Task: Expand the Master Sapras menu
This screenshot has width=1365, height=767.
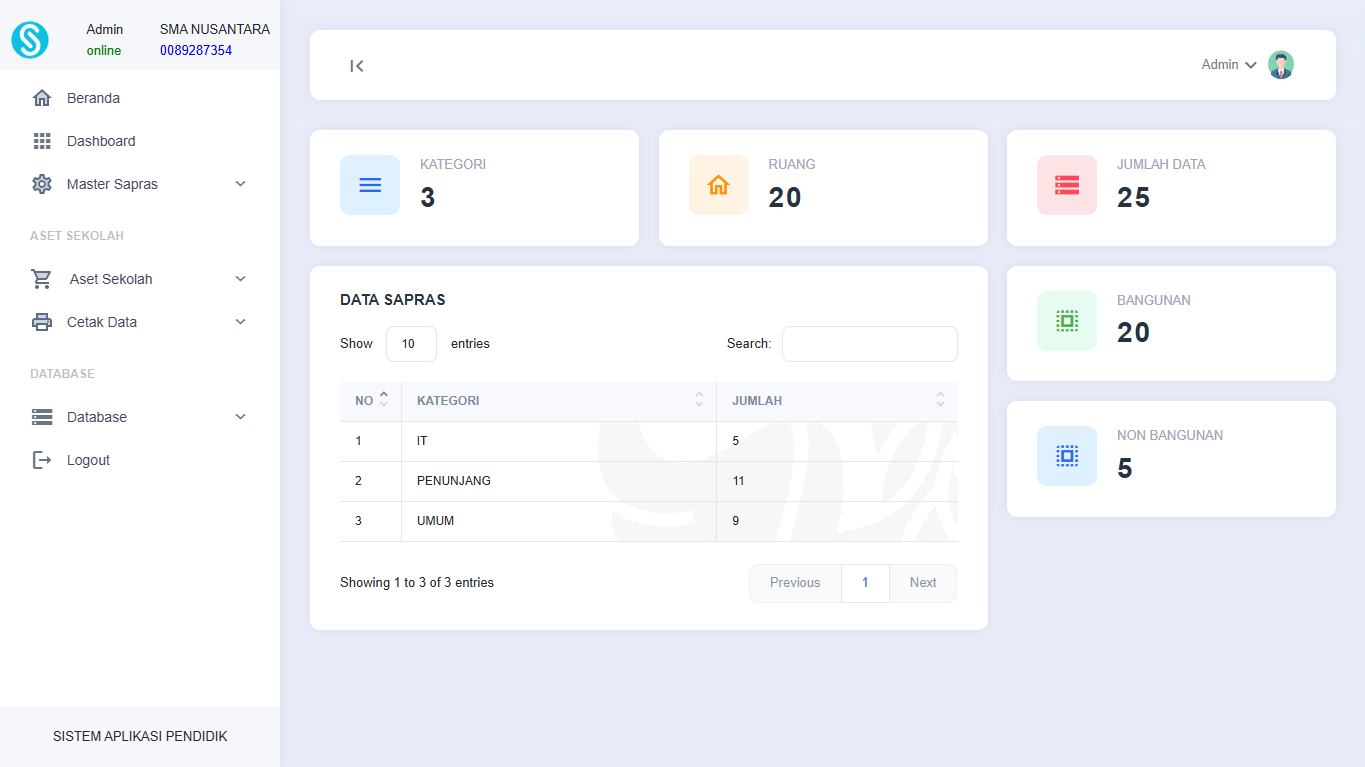Action: pyautogui.click(x=140, y=184)
